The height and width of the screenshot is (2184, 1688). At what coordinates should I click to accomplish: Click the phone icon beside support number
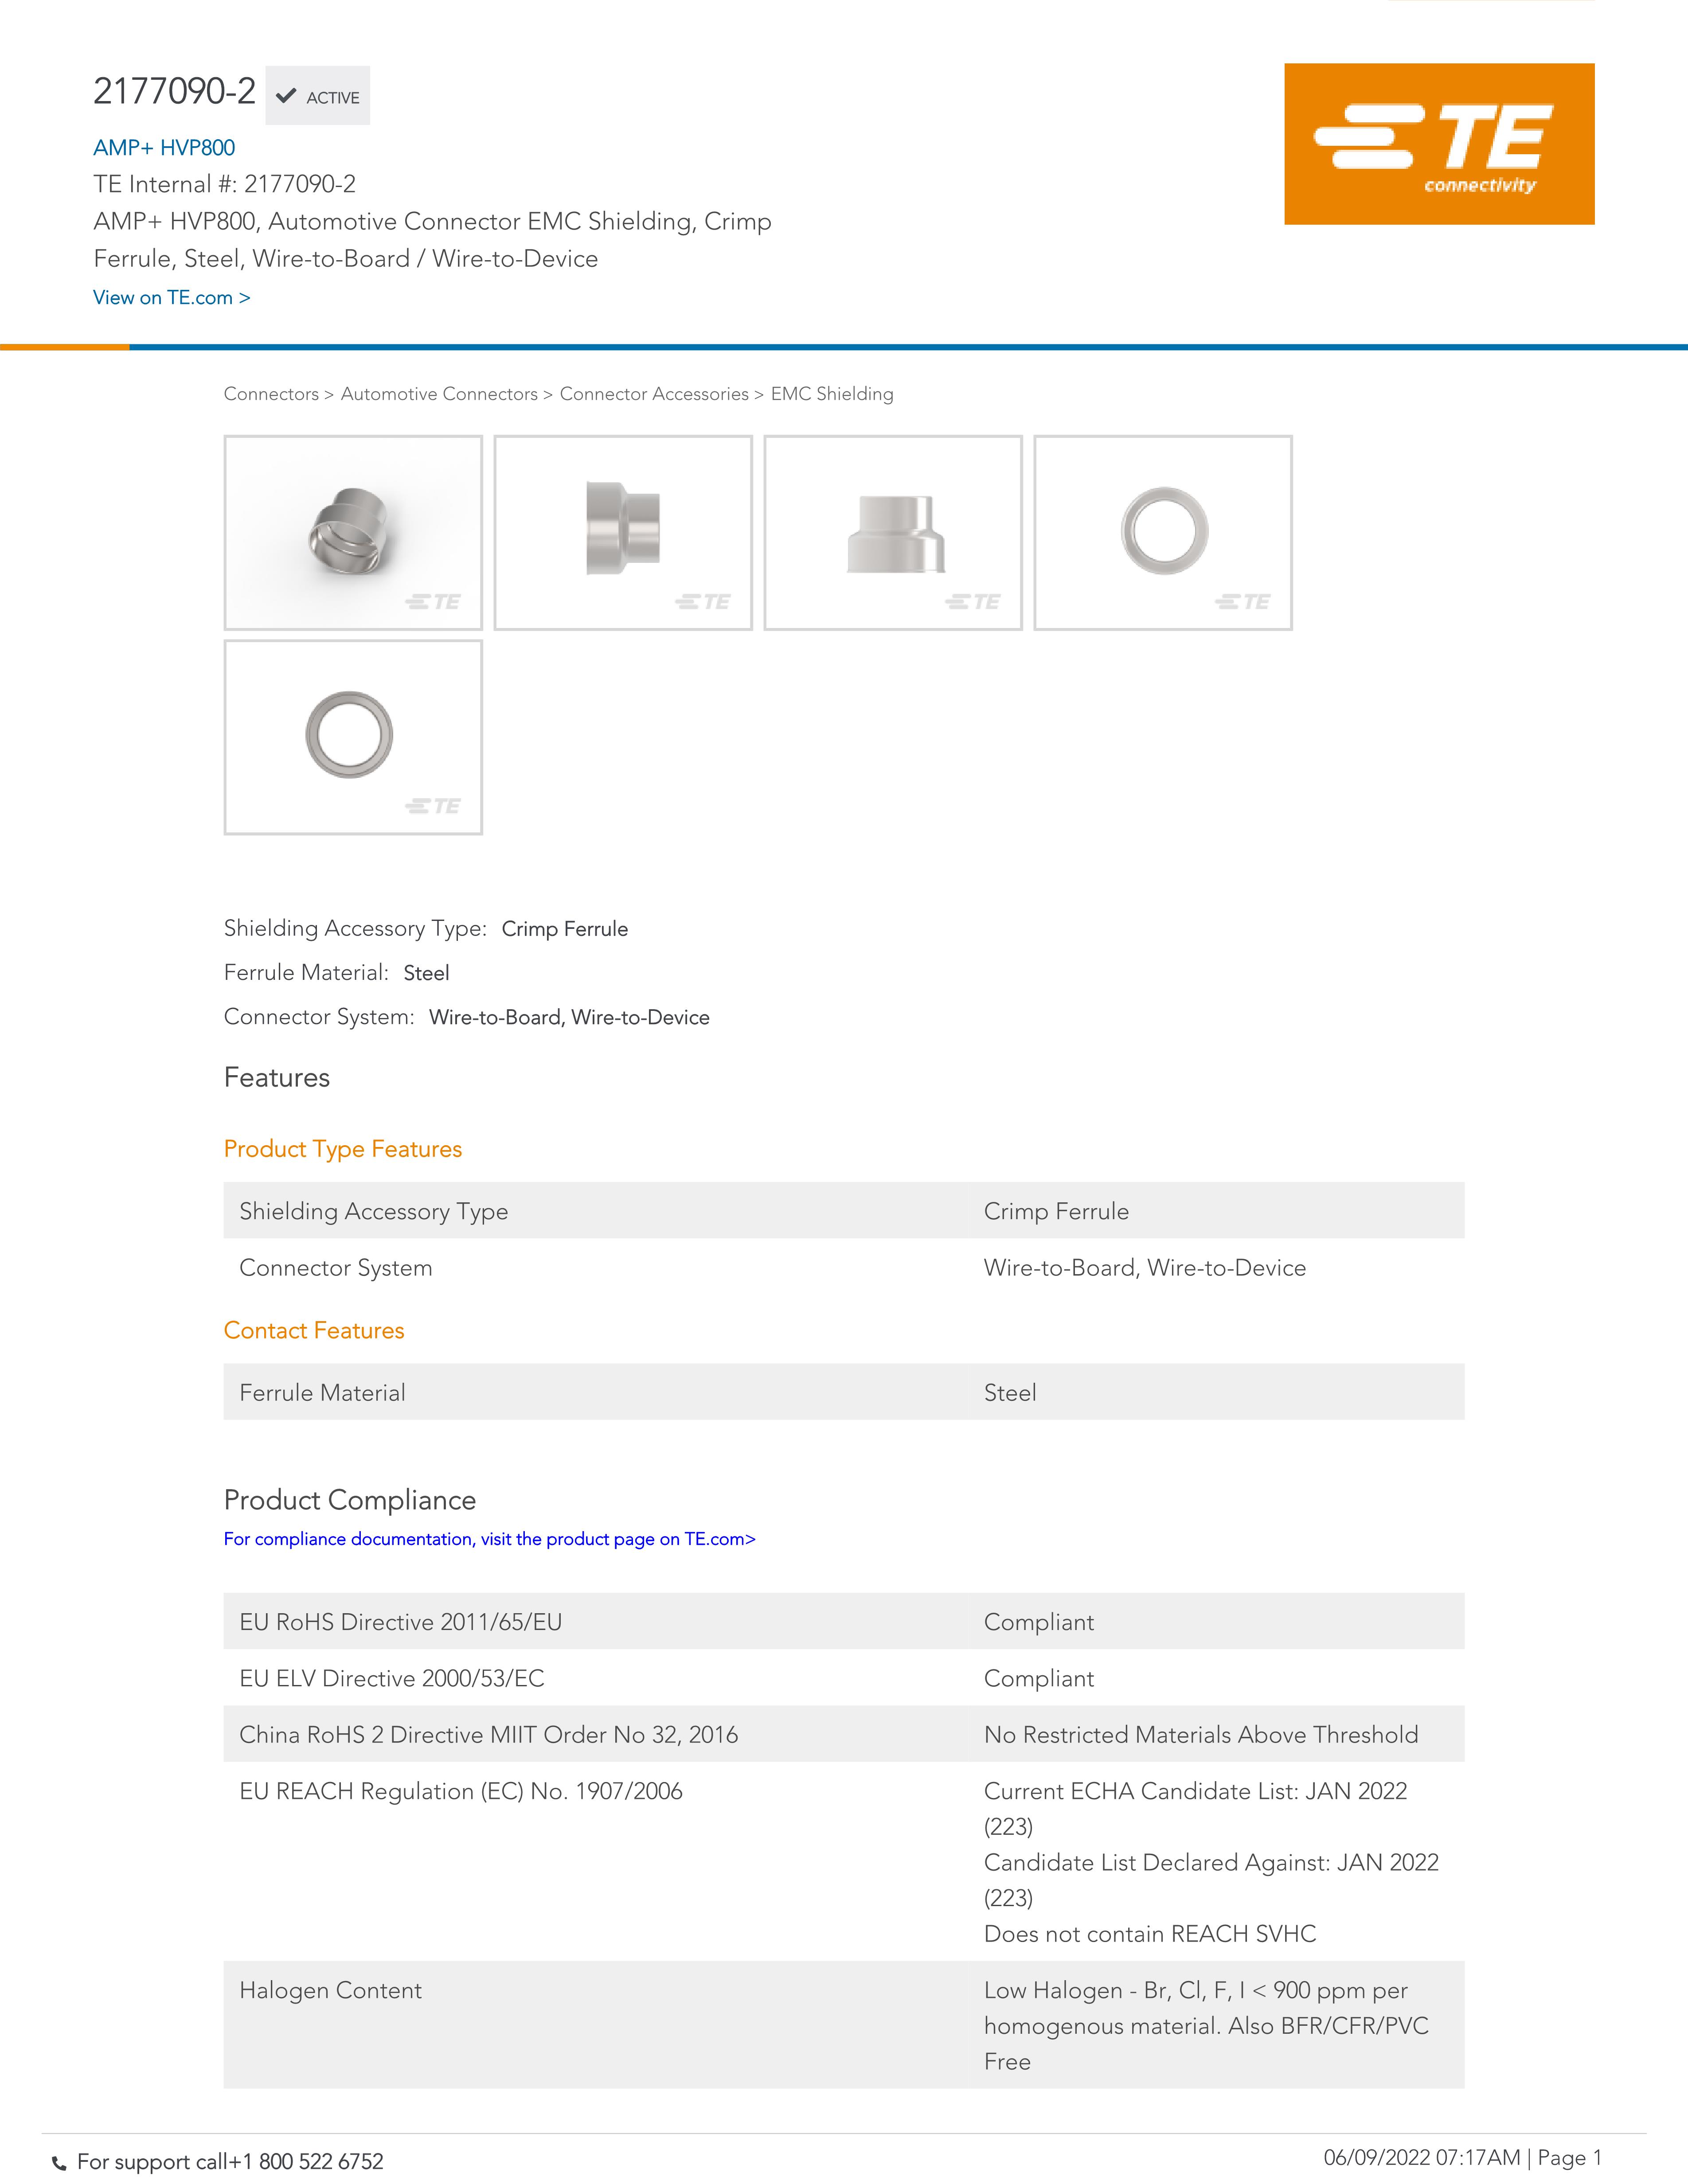pos(60,2163)
